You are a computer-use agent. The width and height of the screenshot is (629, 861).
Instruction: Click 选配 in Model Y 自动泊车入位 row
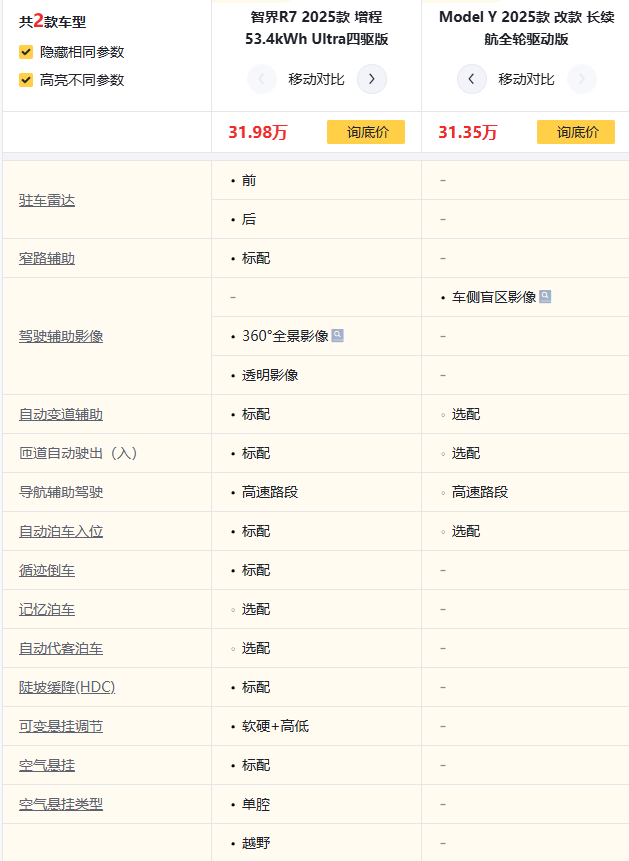pos(466,531)
